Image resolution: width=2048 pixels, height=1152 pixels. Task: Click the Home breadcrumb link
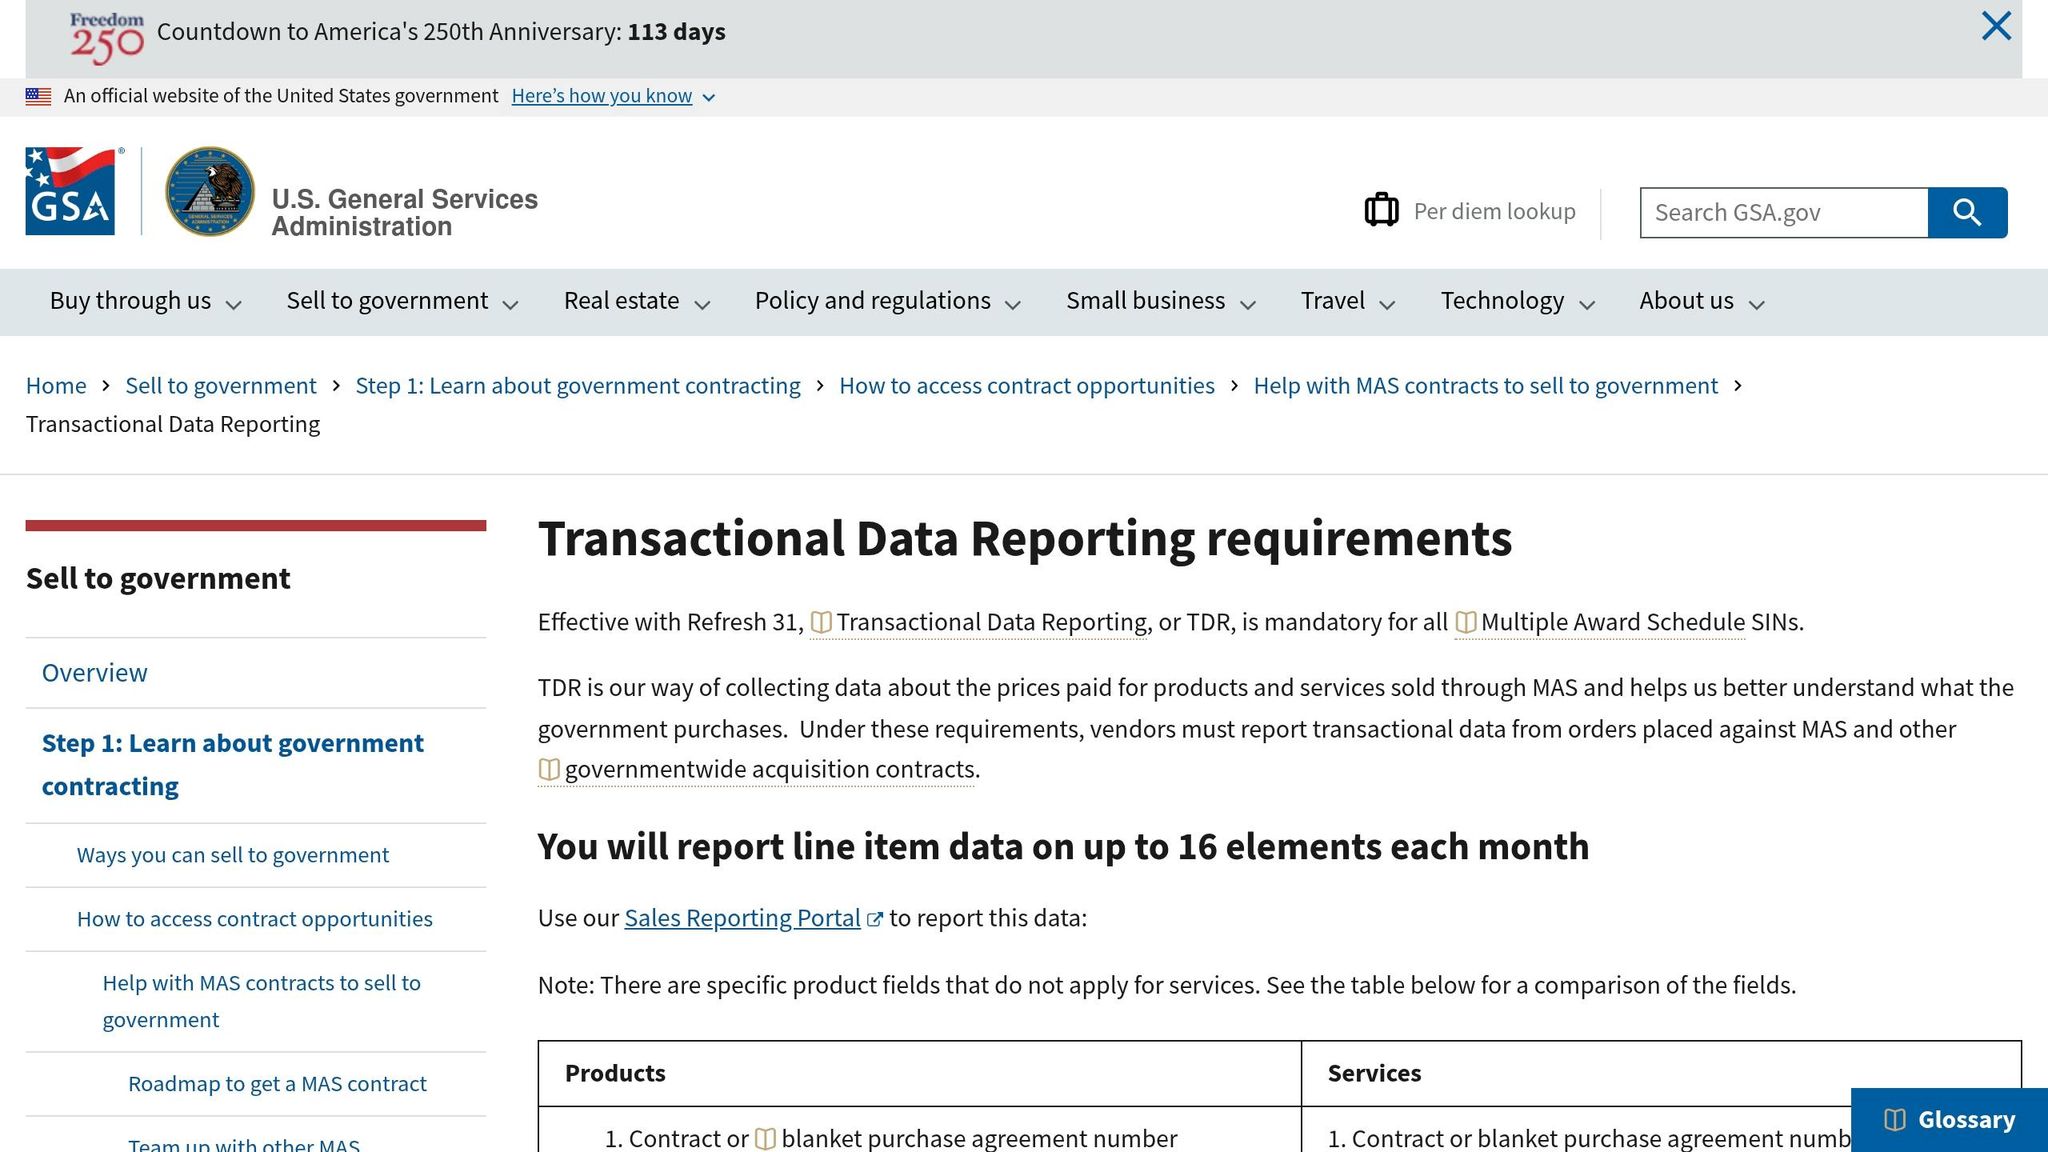tap(56, 385)
